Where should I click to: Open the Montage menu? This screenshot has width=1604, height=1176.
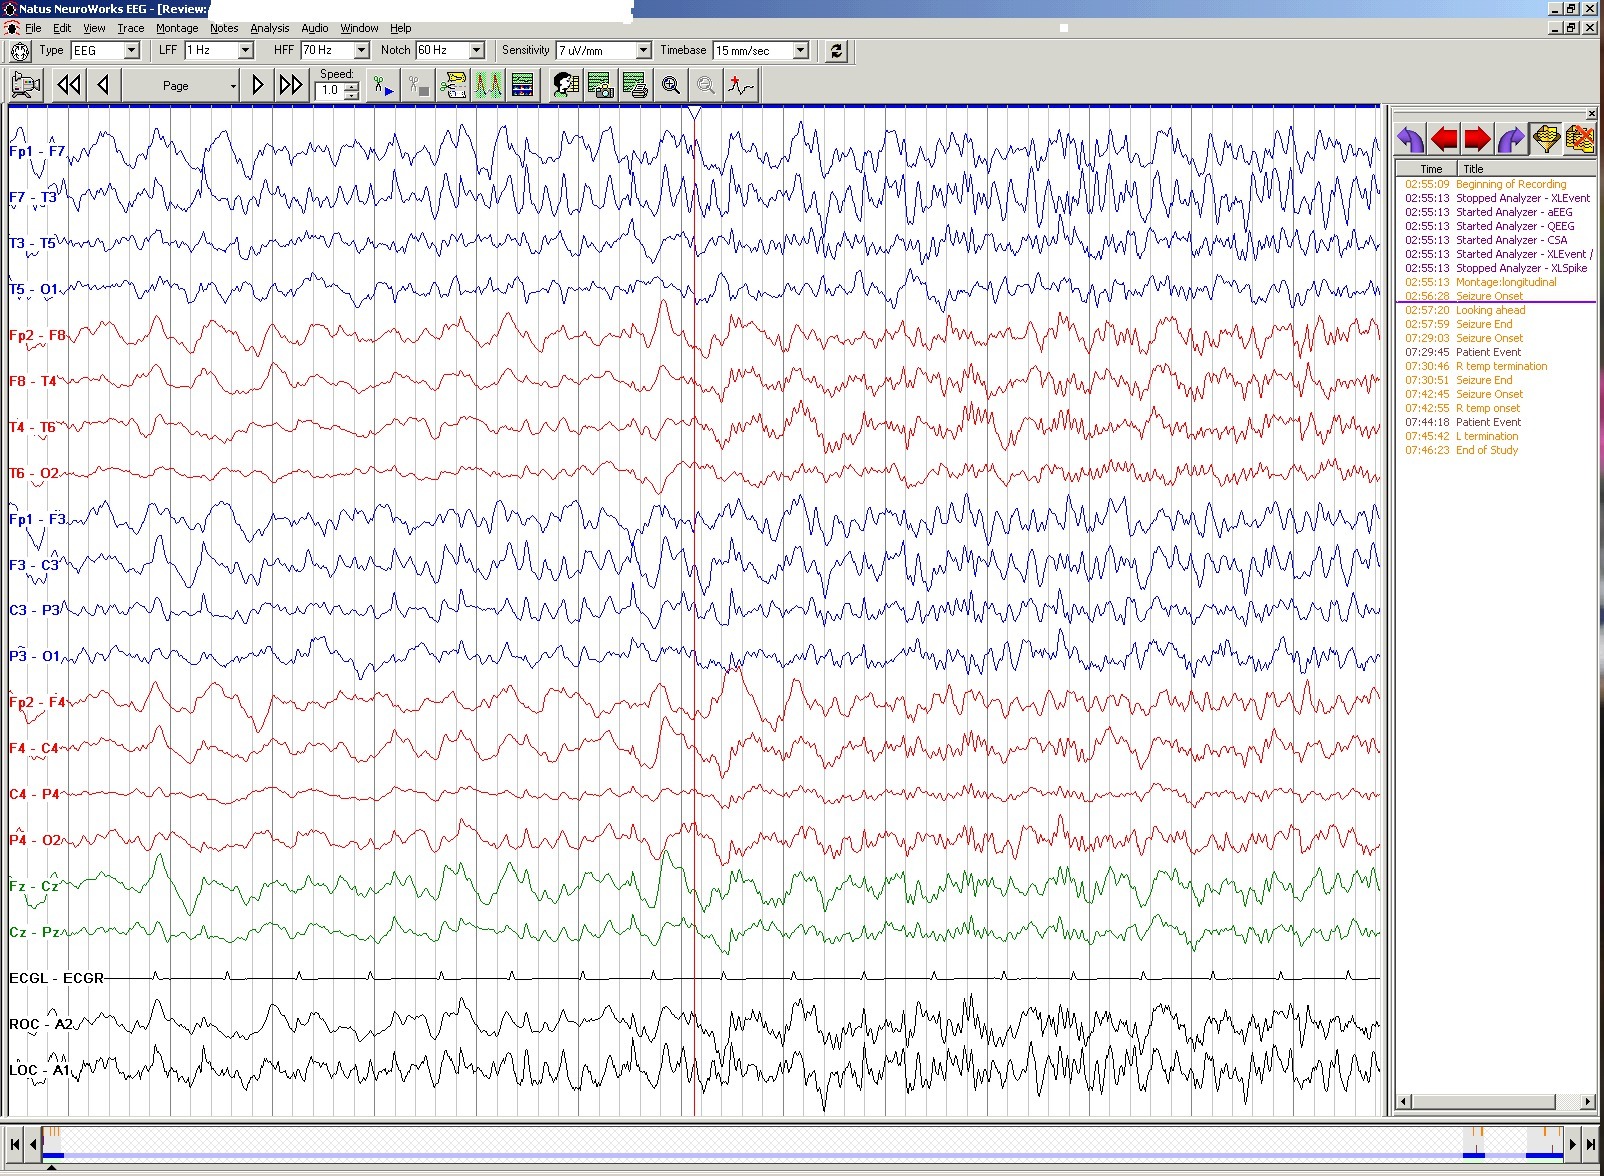[x=176, y=28]
